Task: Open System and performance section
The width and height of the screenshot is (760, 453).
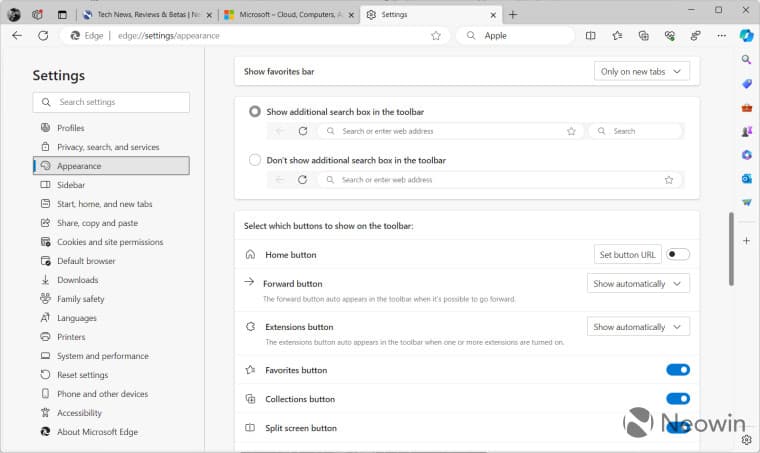Action: pyautogui.click(x=111, y=356)
